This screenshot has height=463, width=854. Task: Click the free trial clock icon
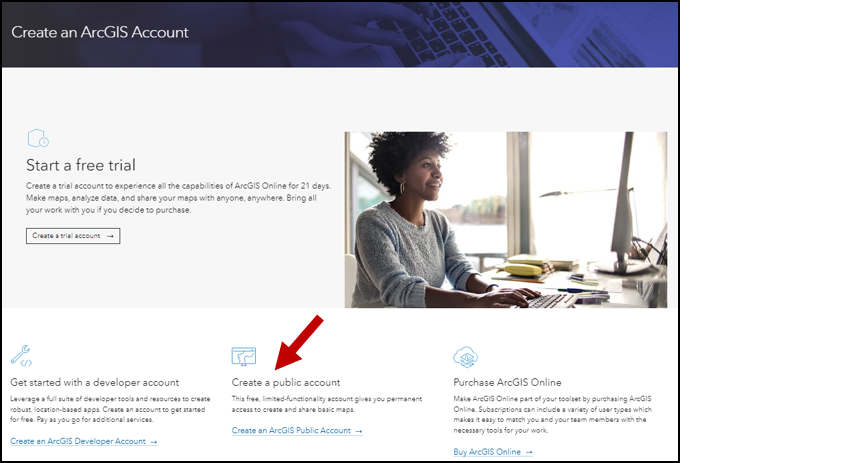point(38,138)
